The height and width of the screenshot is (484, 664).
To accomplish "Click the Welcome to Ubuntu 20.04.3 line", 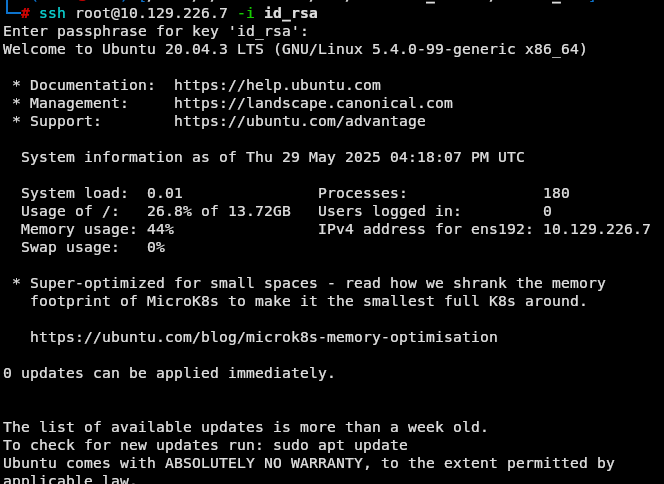I will click(295, 50).
